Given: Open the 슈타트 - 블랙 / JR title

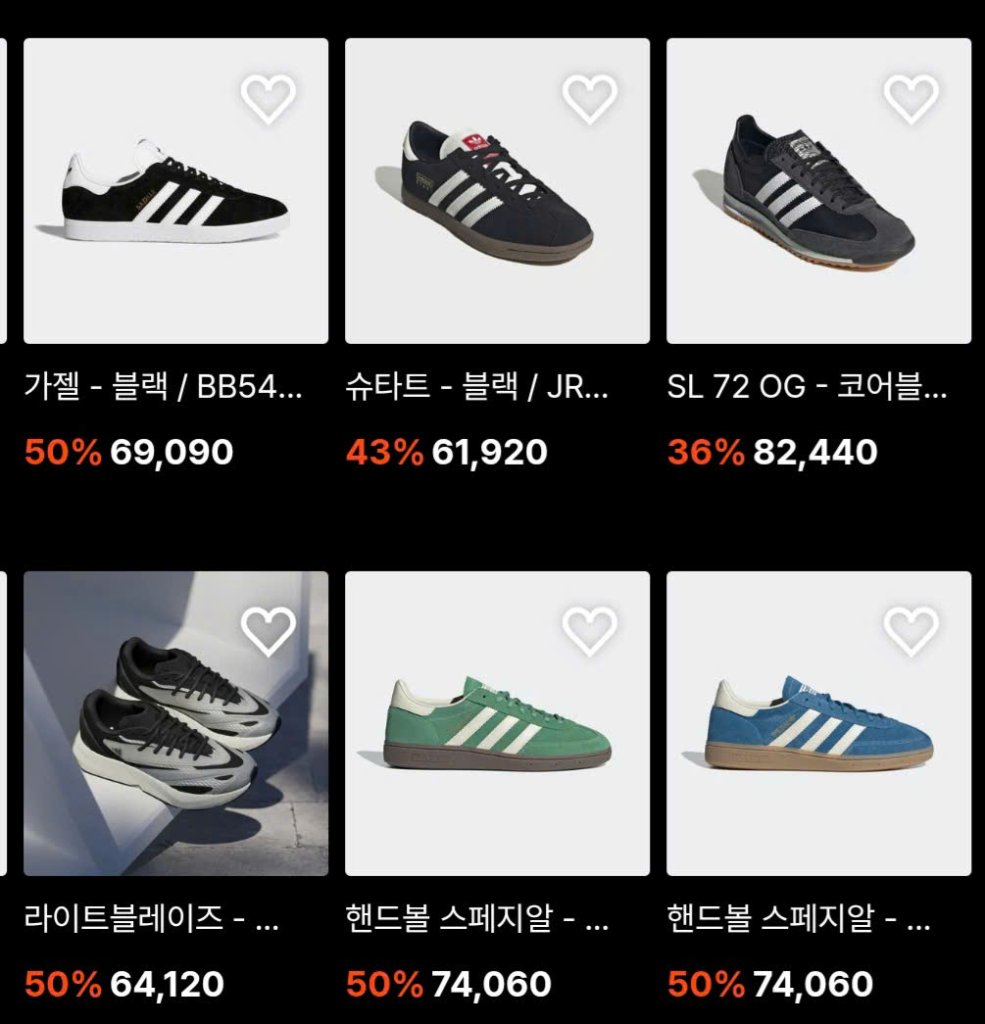Looking at the screenshot, I should click(477, 387).
